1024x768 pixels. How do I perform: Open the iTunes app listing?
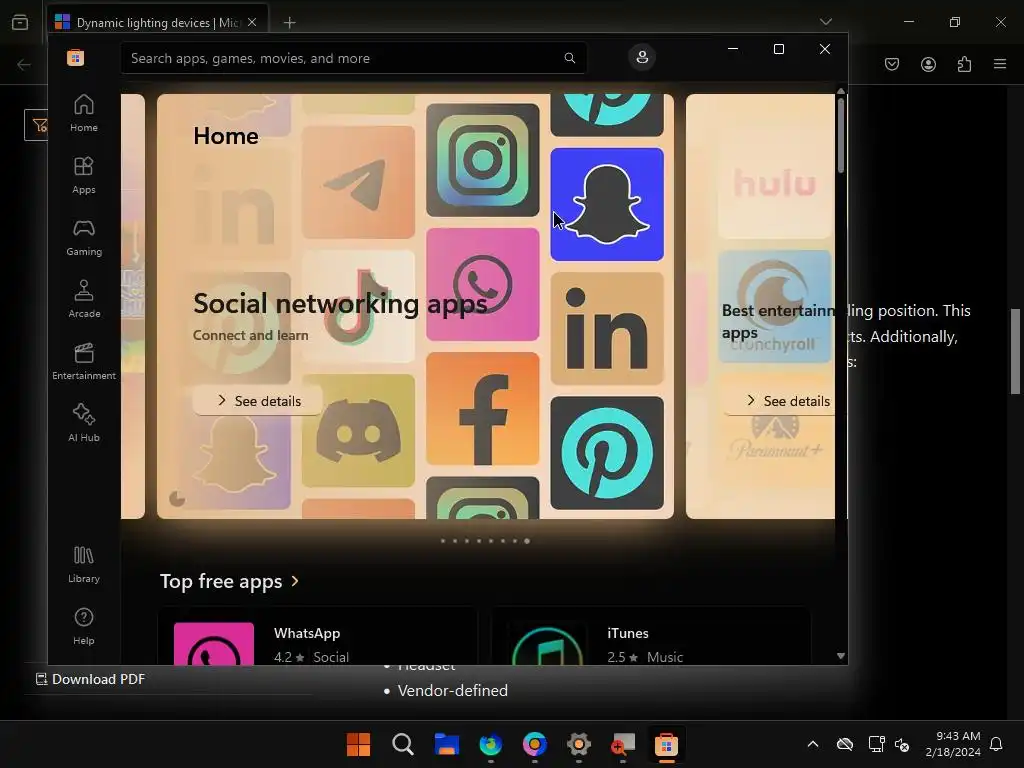coord(650,637)
